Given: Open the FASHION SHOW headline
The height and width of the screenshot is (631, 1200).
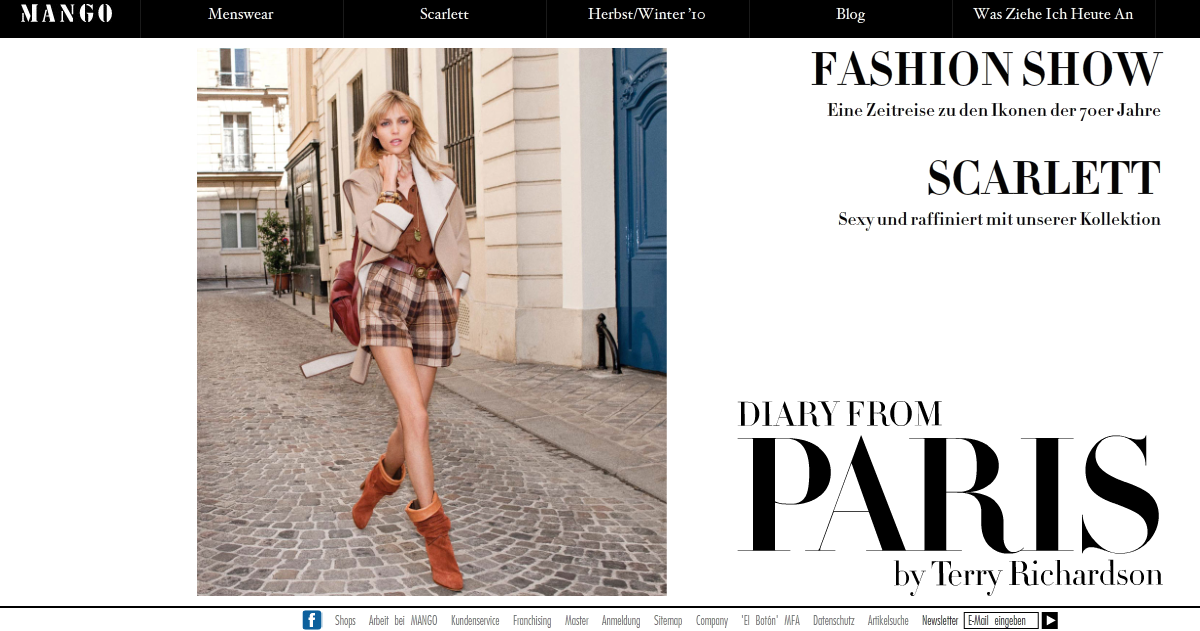Looking at the screenshot, I should (x=986, y=69).
